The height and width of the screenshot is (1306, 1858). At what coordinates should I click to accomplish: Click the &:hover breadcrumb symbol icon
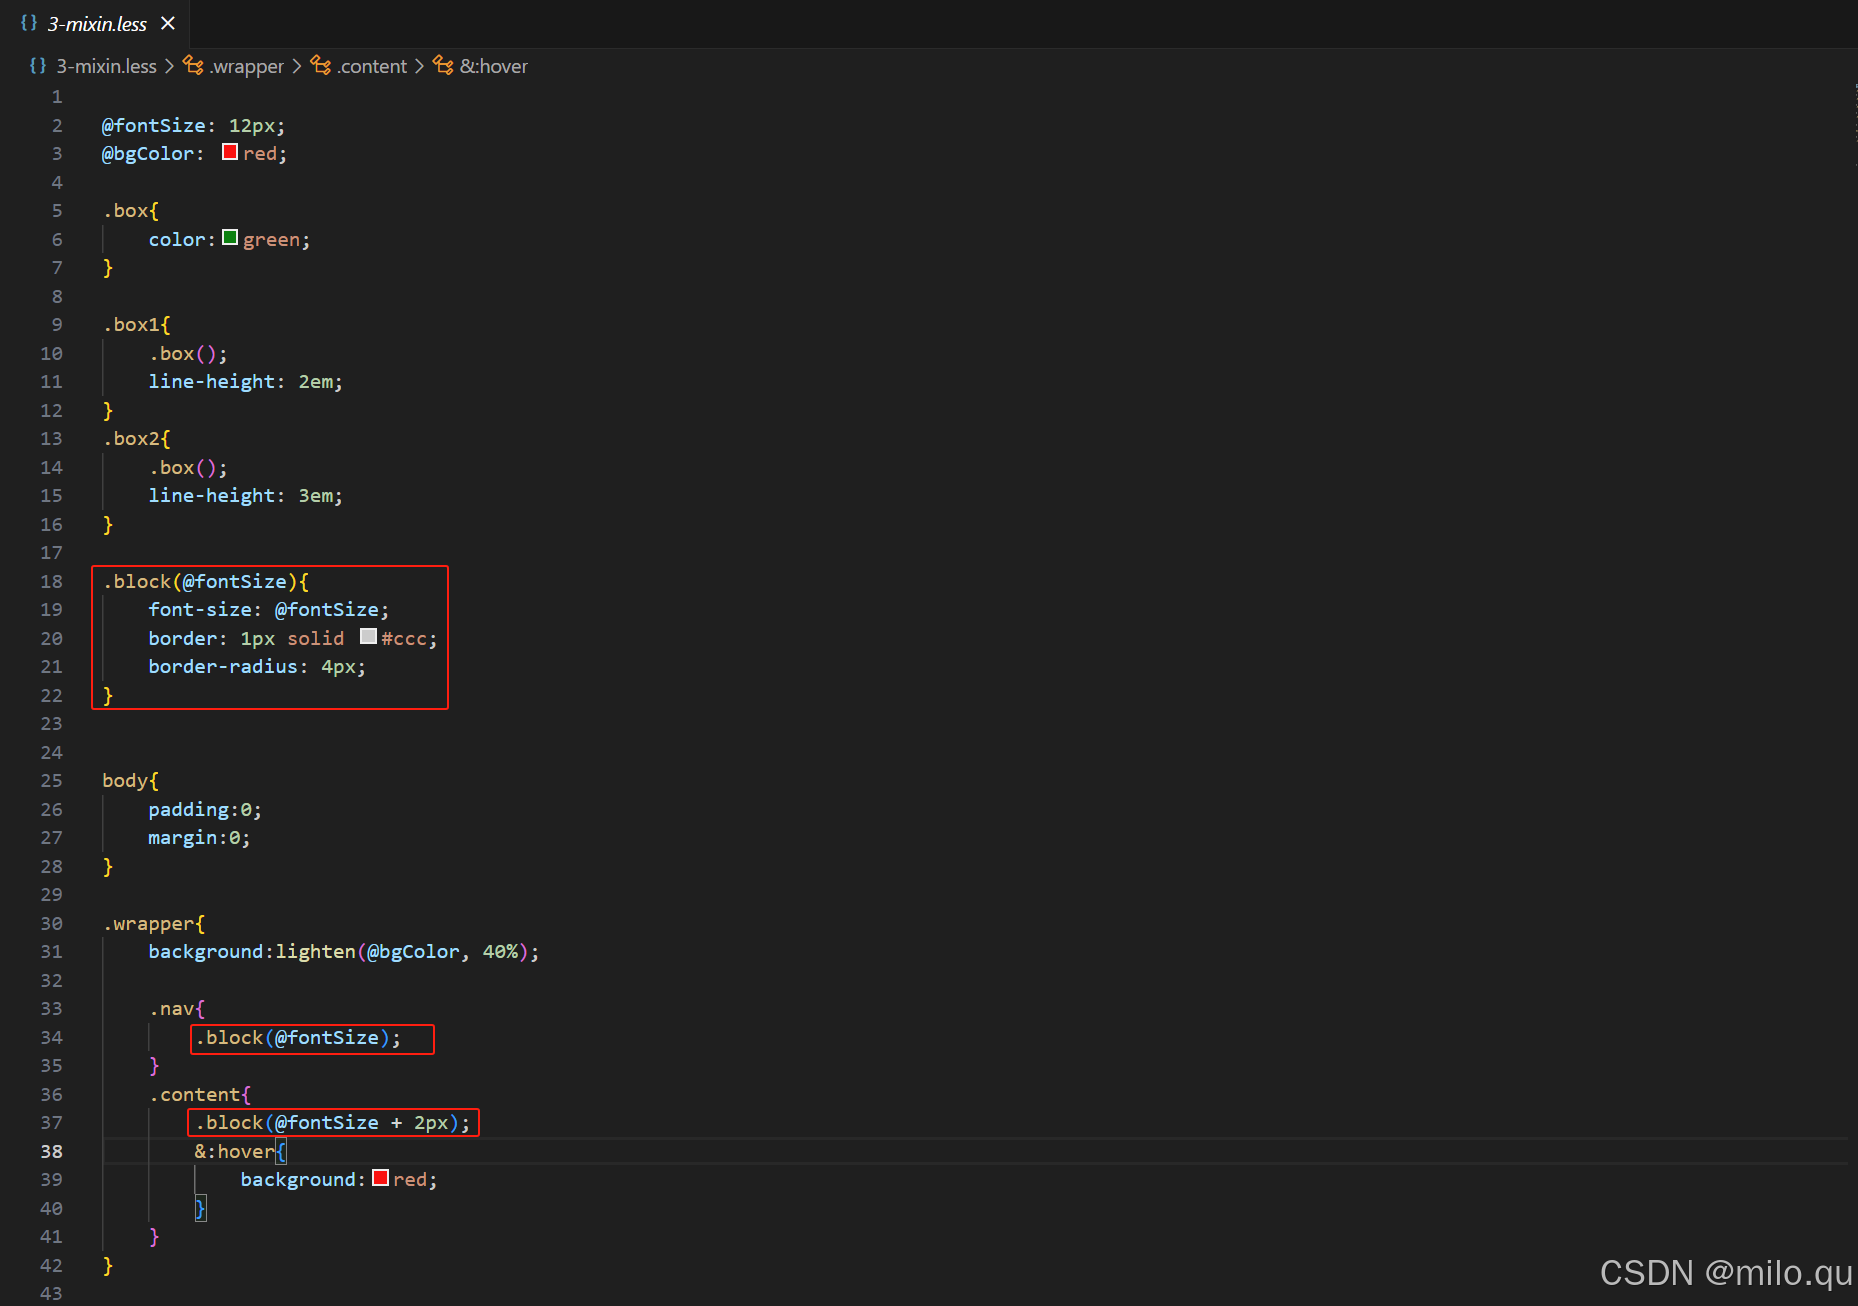coord(443,66)
